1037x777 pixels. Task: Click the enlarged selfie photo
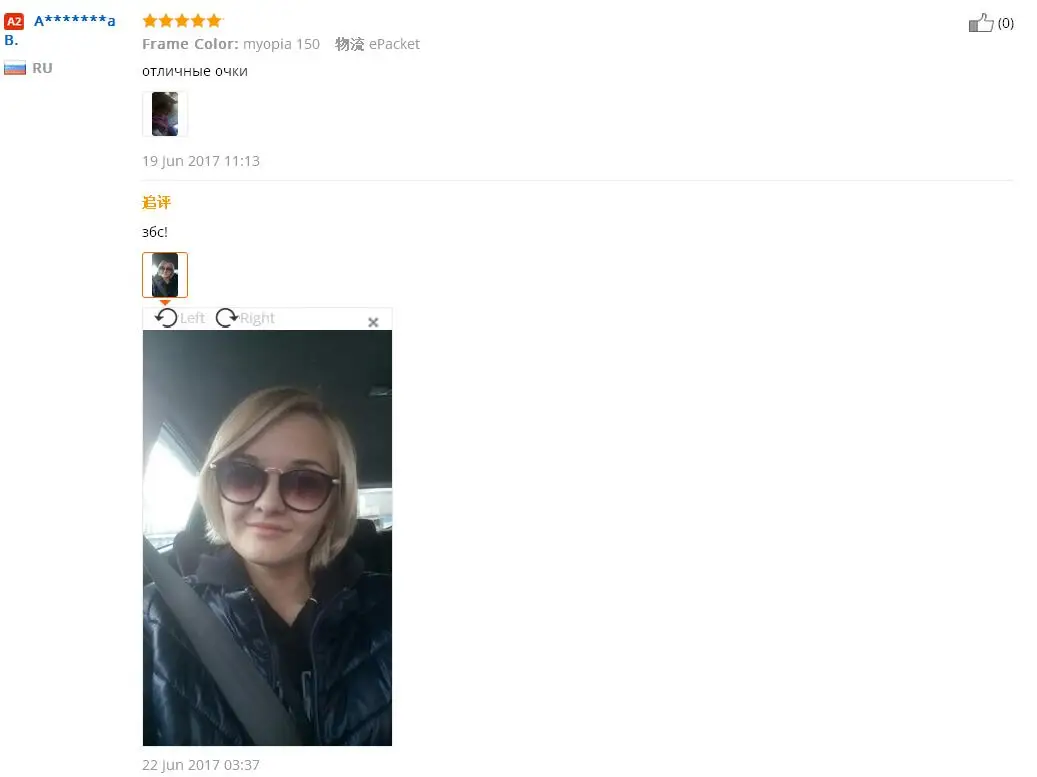[x=267, y=538]
